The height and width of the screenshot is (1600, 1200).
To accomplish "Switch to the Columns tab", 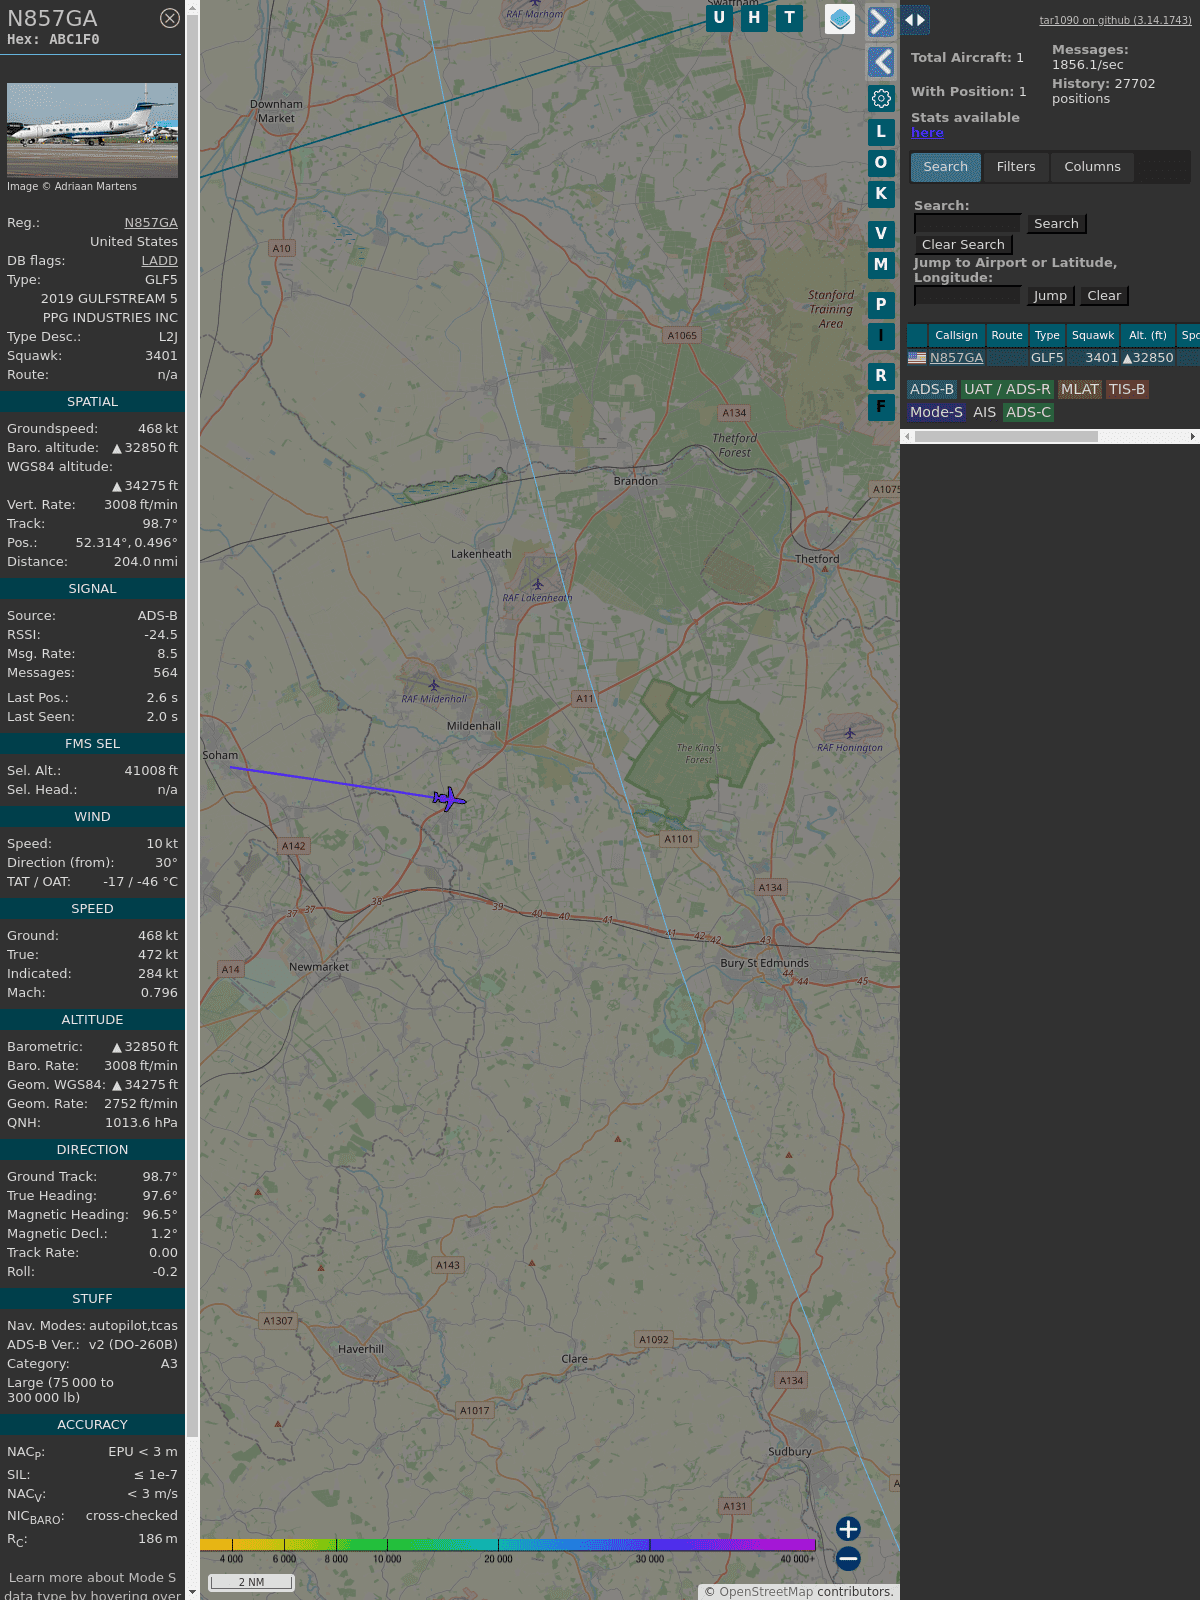I will (x=1092, y=167).
